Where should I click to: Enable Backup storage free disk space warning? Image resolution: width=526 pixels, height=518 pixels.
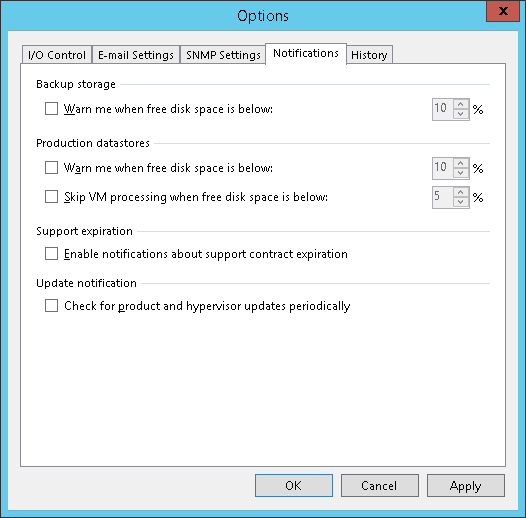tap(51, 109)
